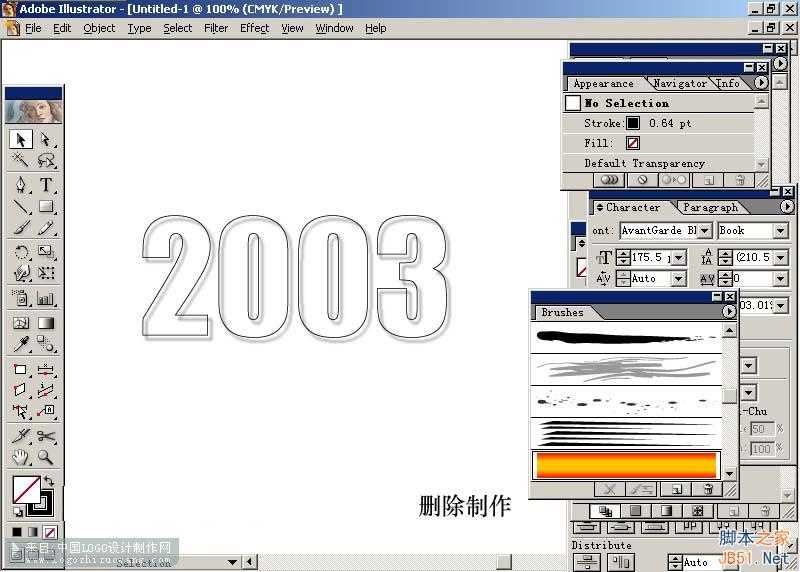Reset to default fill and stroke
This screenshot has height=572, width=800.
click(18, 512)
